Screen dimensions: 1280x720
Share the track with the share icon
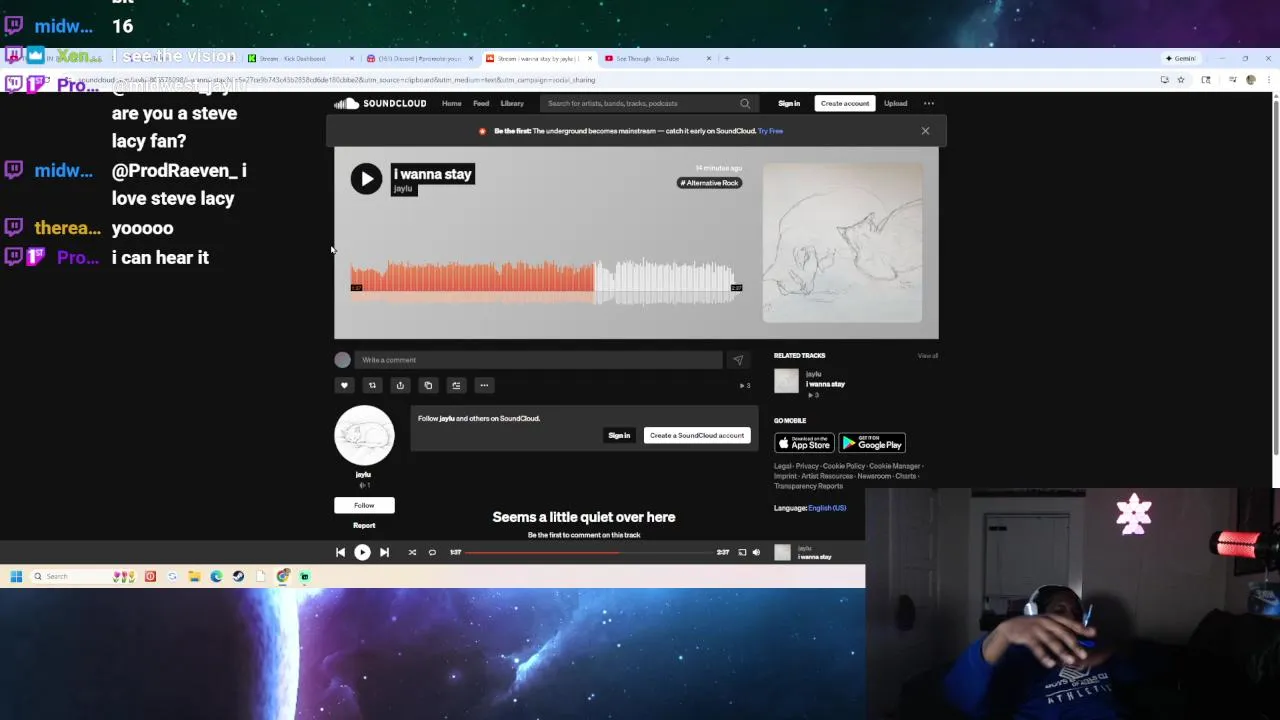400,385
